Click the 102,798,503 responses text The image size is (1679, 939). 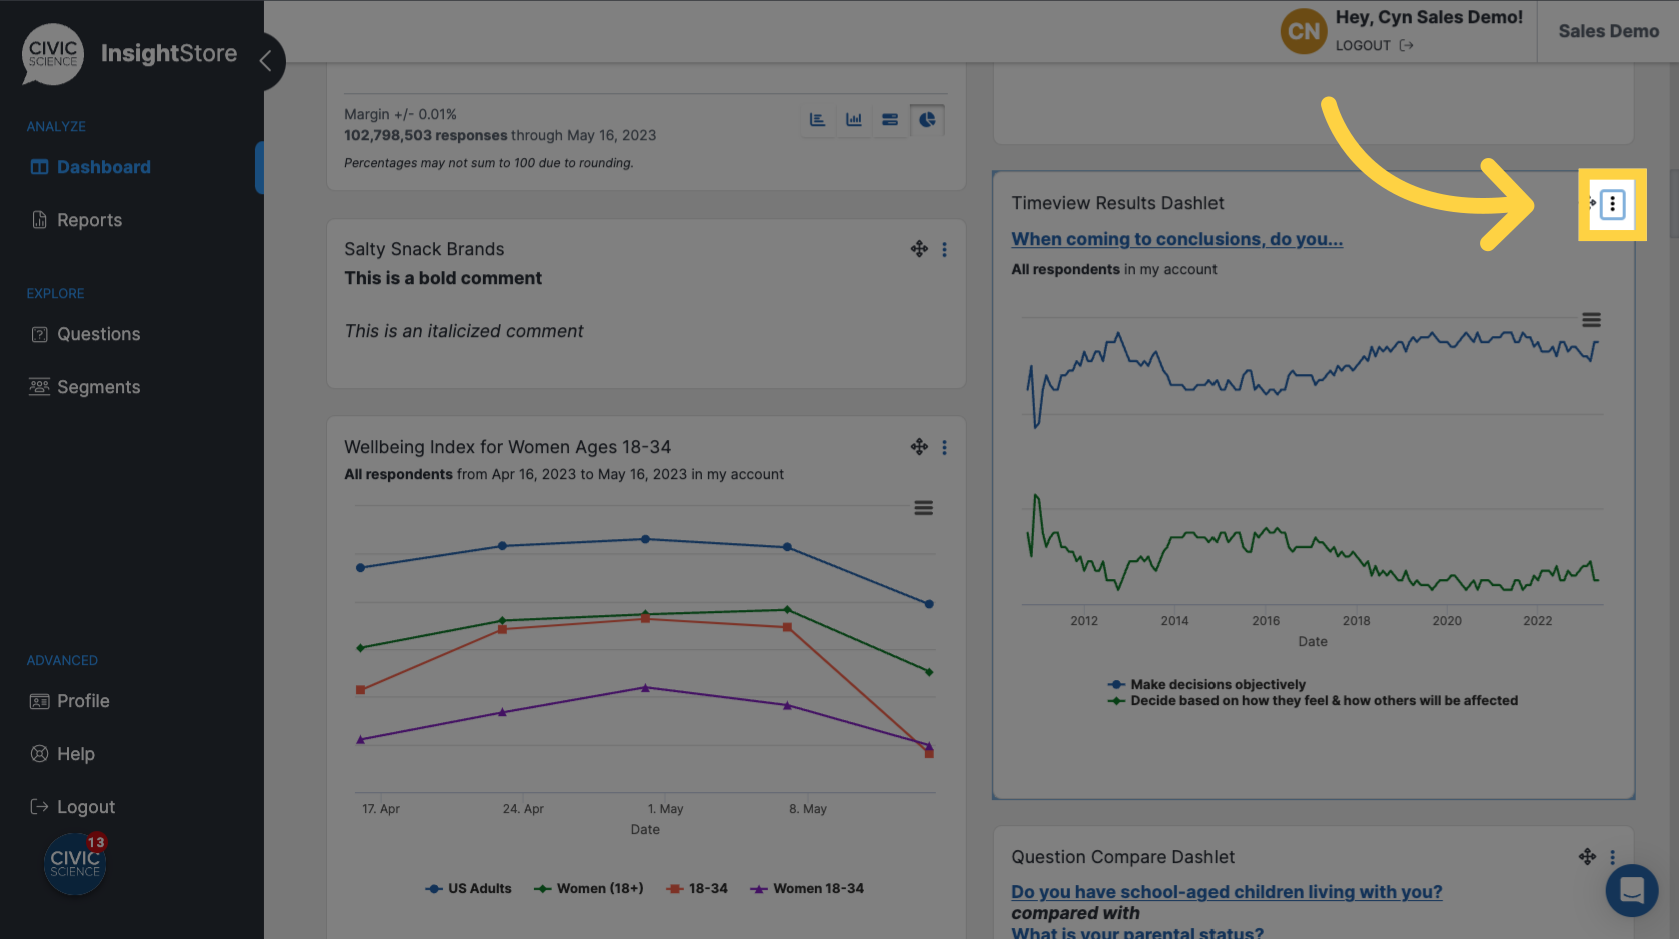(426, 135)
